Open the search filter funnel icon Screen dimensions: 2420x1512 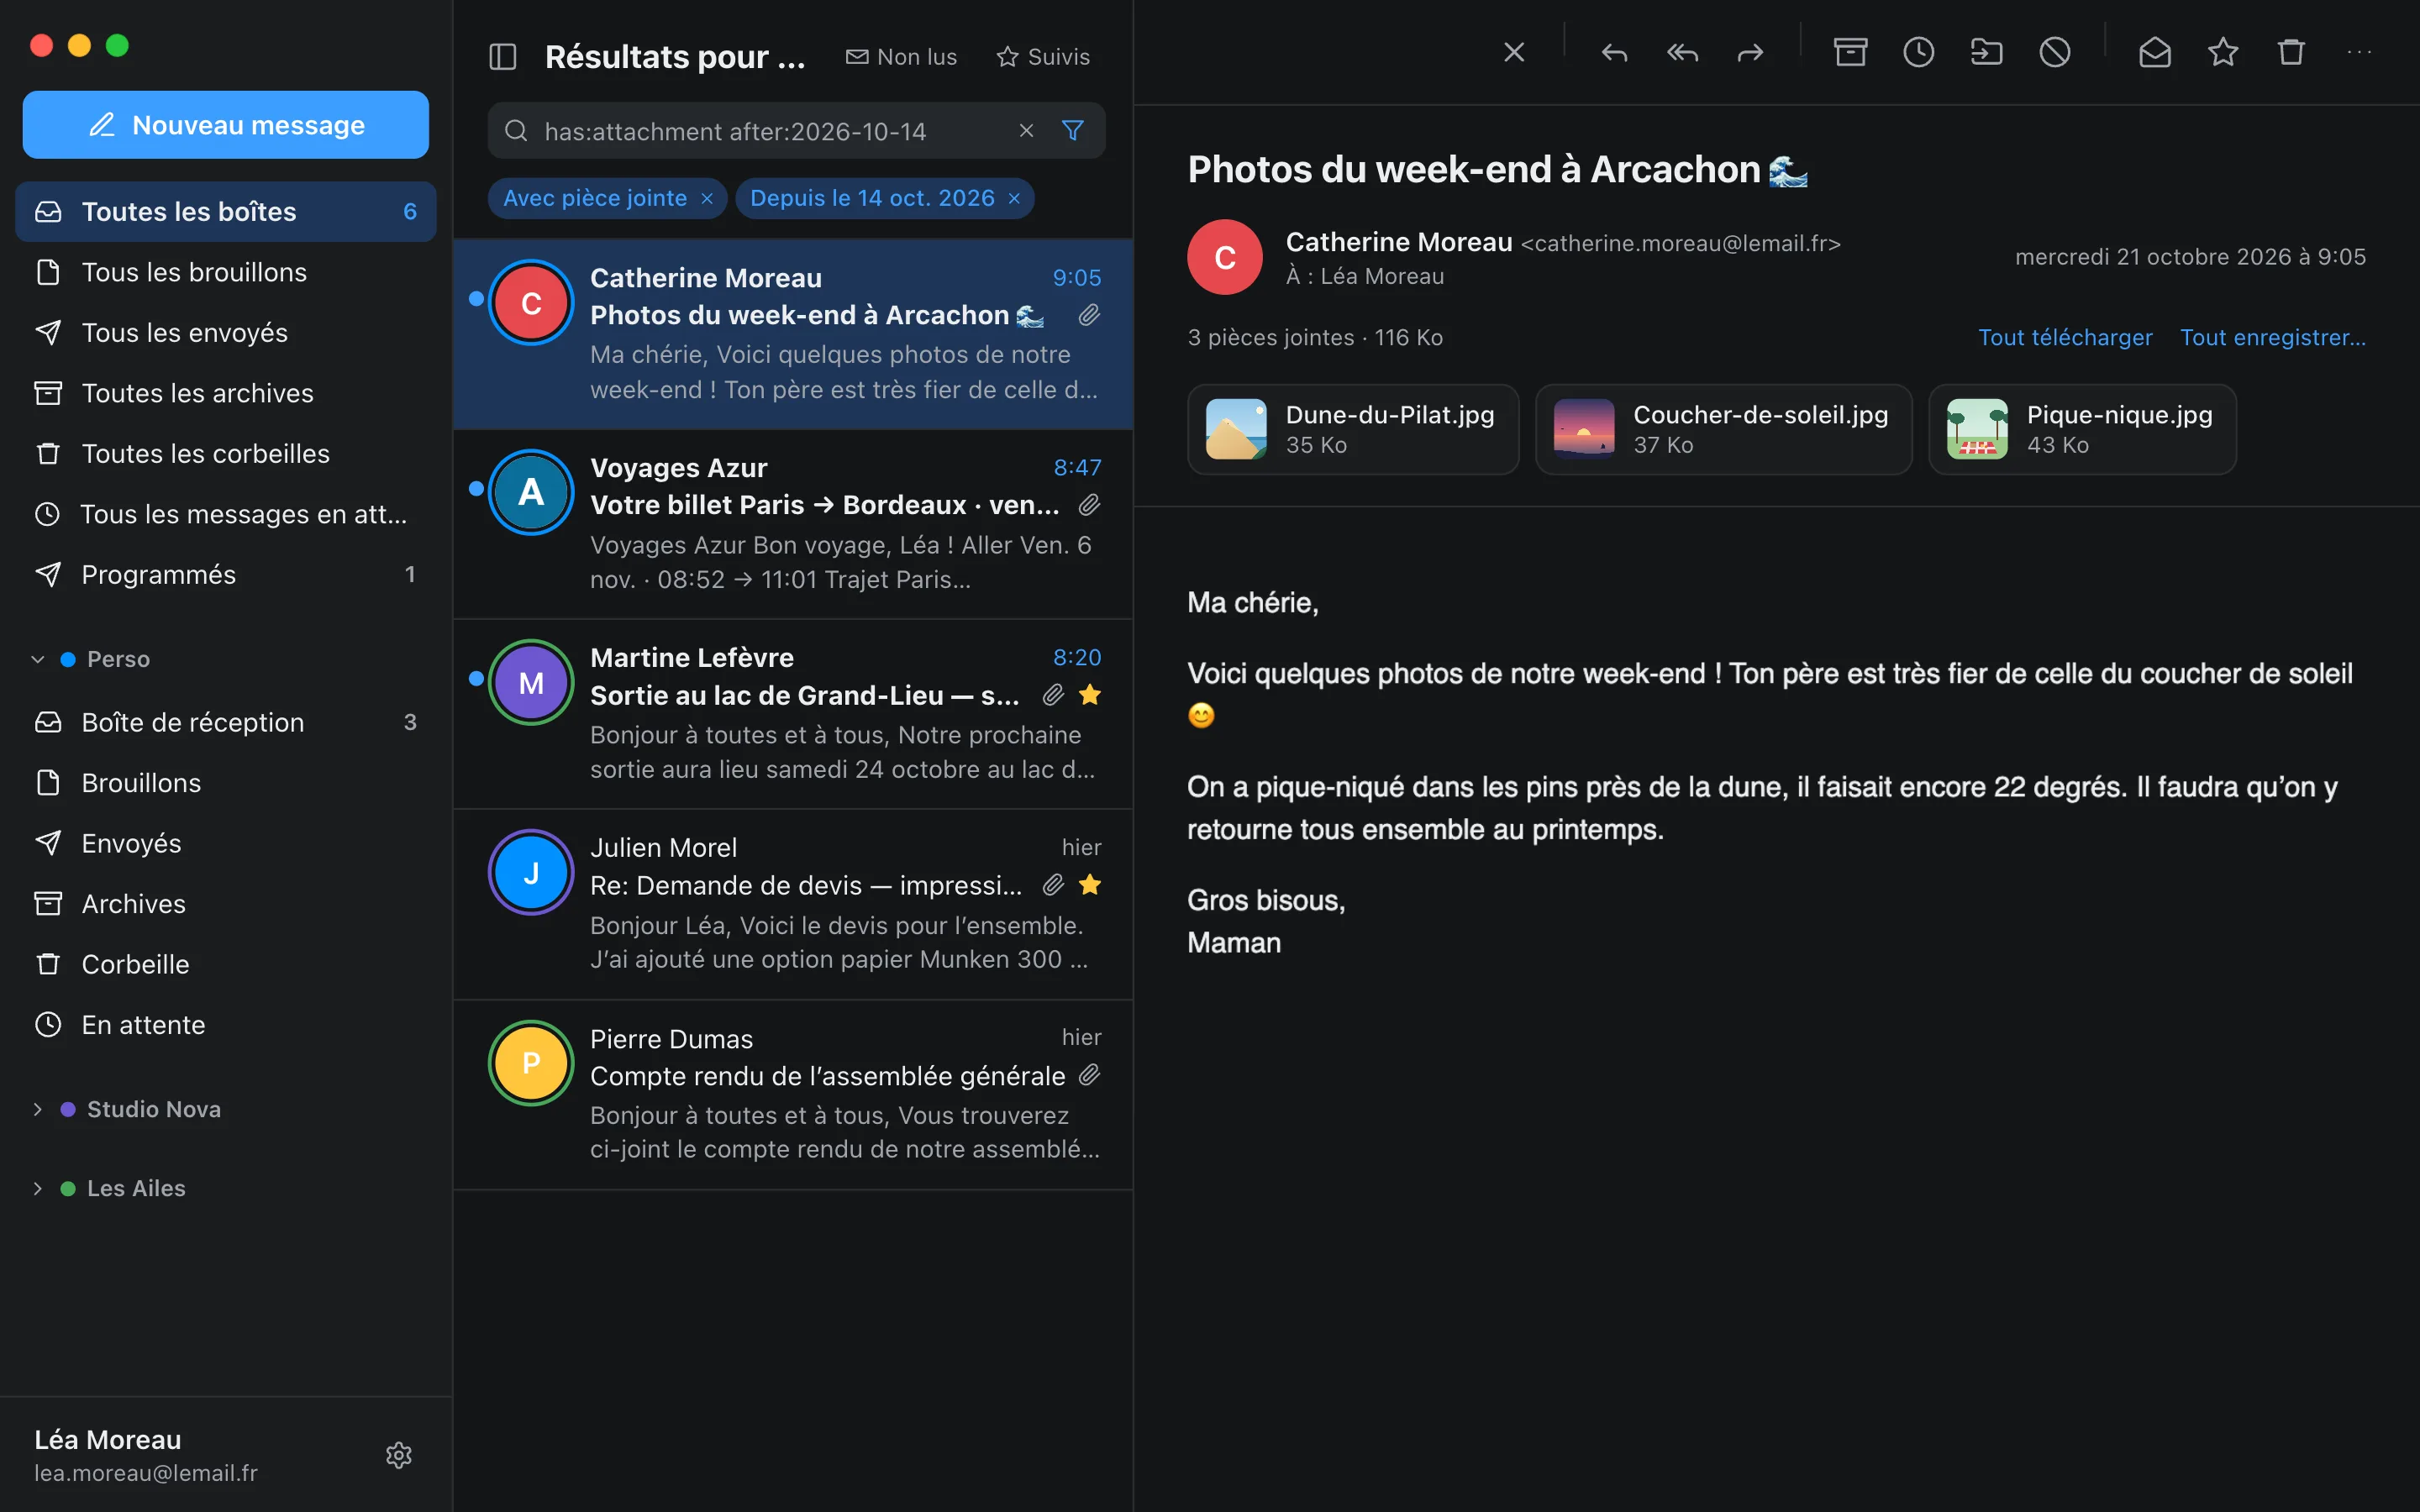coord(1072,131)
